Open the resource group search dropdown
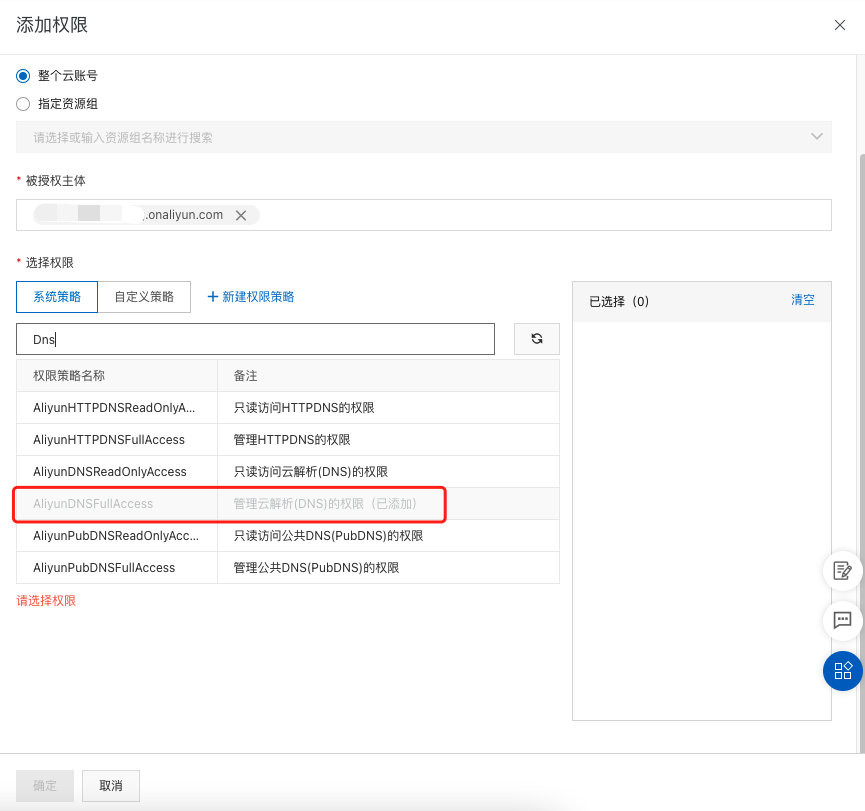The width and height of the screenshot is (865, 811). (x=424, y=137)
